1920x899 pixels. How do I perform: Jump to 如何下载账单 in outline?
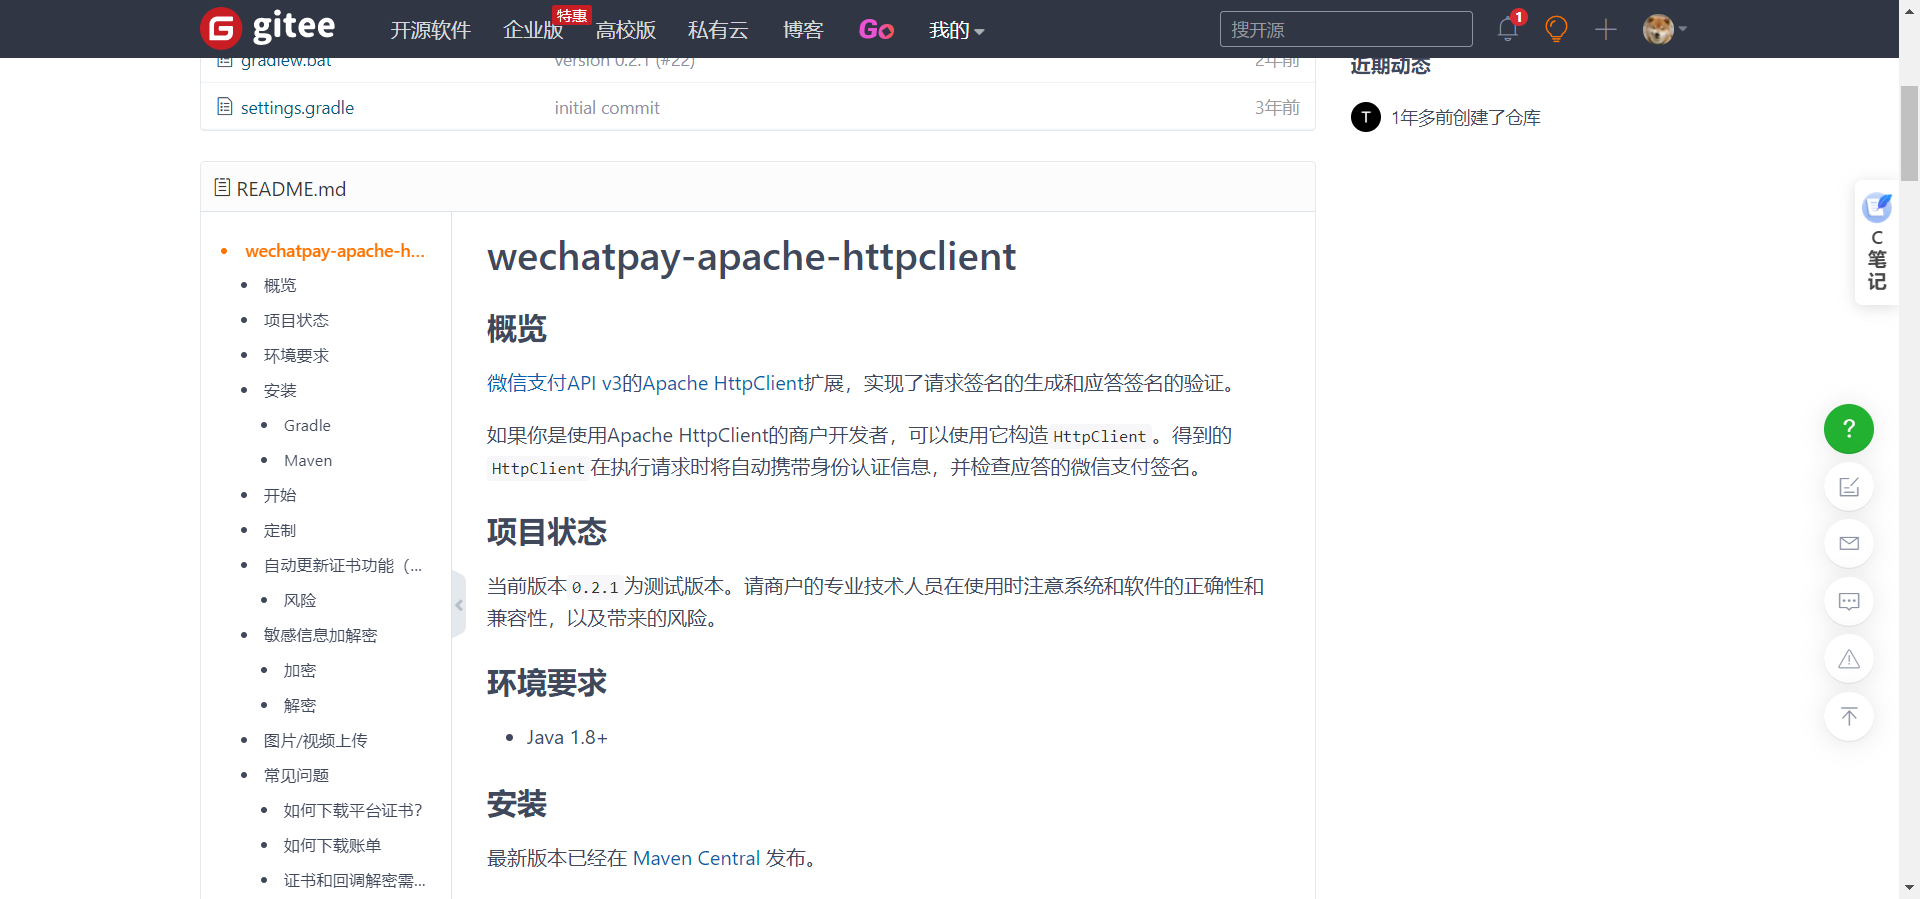[332, 845]
